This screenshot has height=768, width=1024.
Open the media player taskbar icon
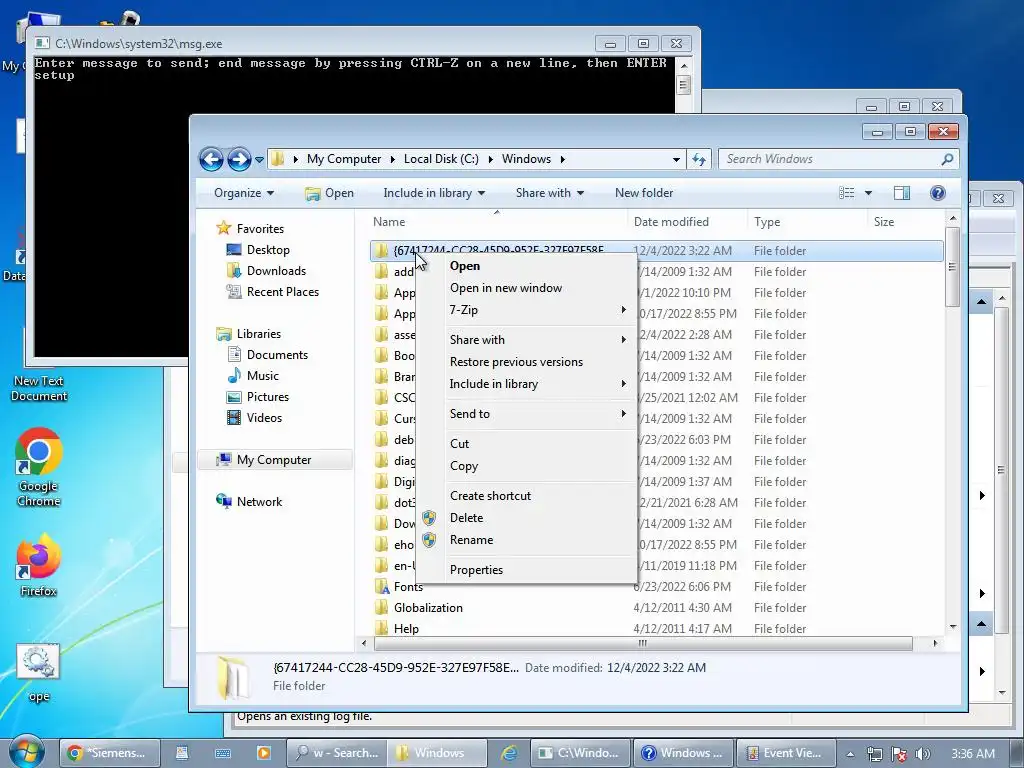(x=264, y=753)
